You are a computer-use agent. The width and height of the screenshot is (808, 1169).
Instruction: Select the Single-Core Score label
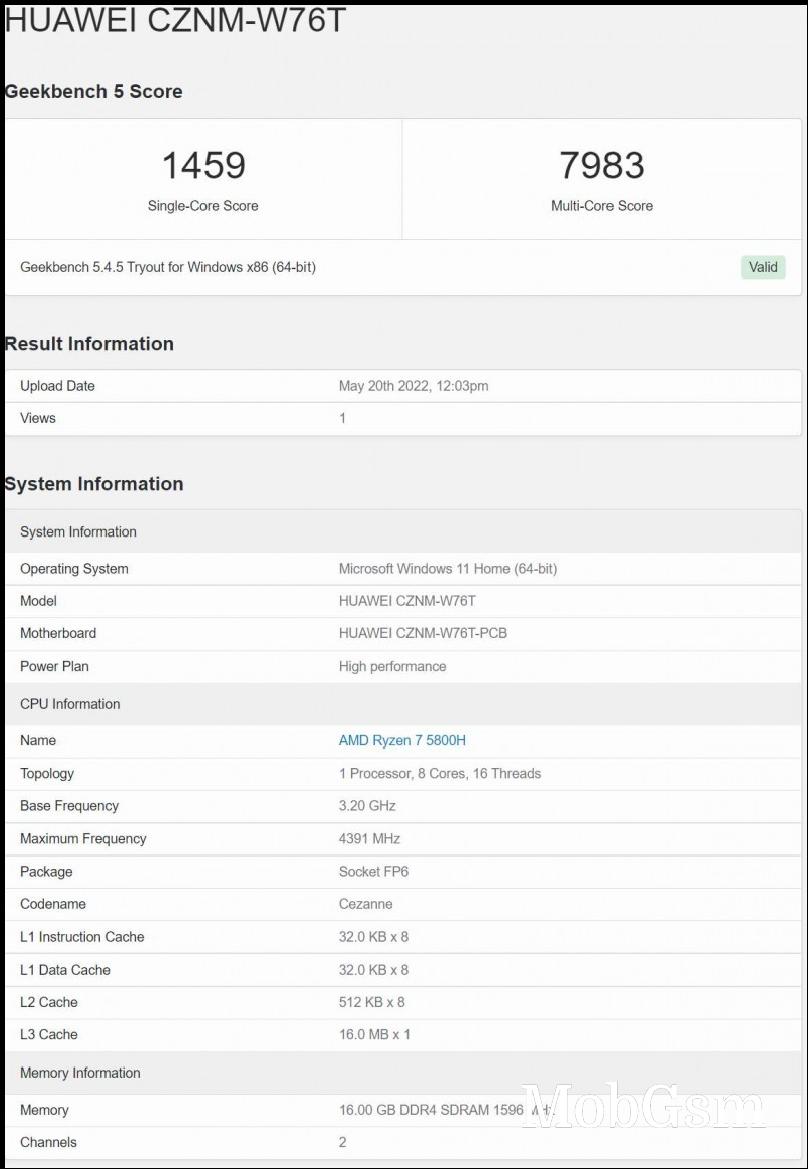[203, 206]
